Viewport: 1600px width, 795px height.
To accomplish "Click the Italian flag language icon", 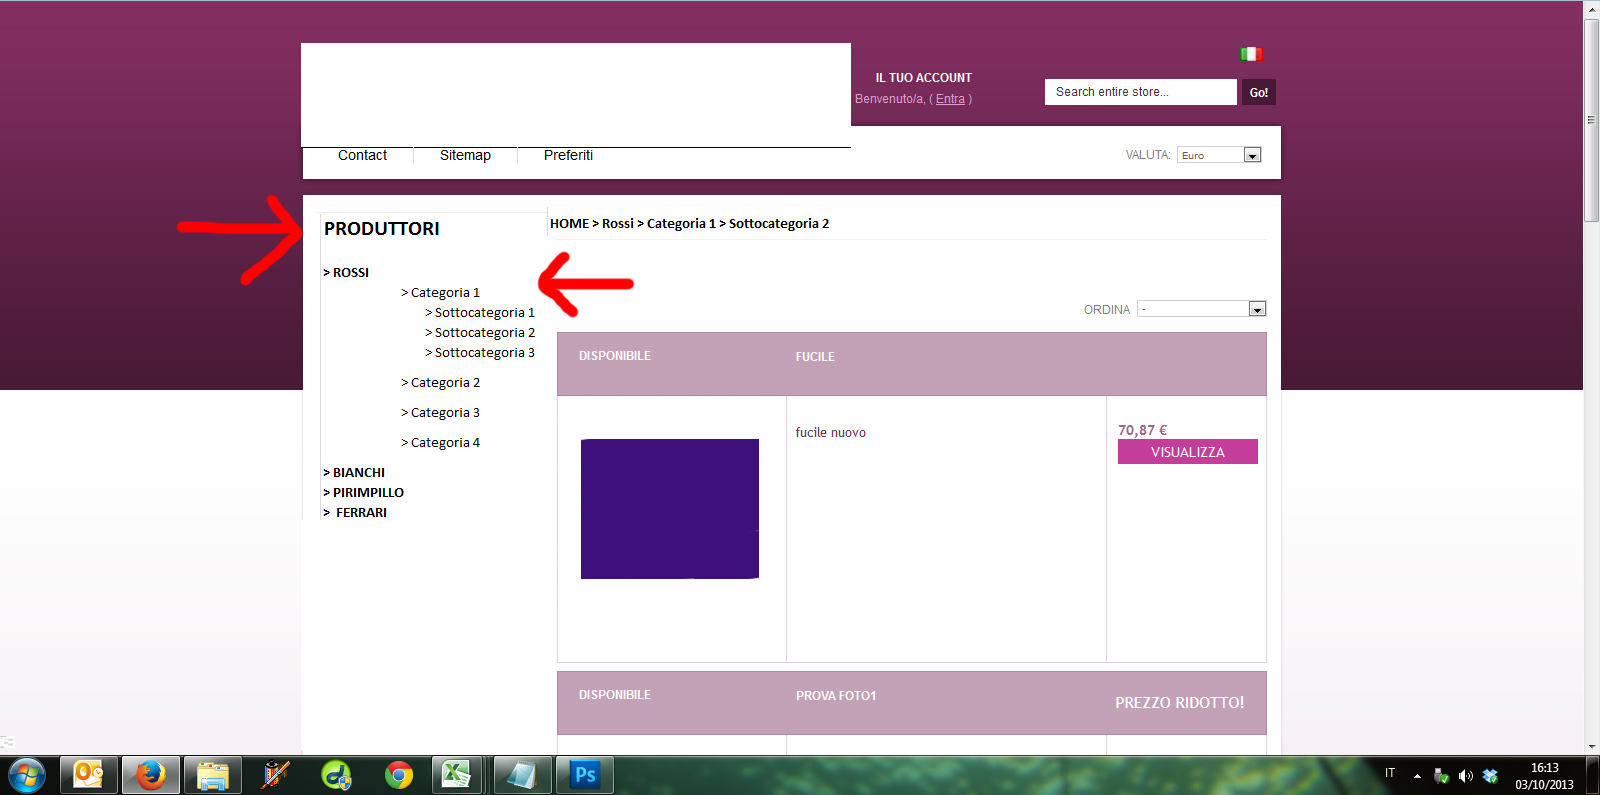I will 1251,54.
